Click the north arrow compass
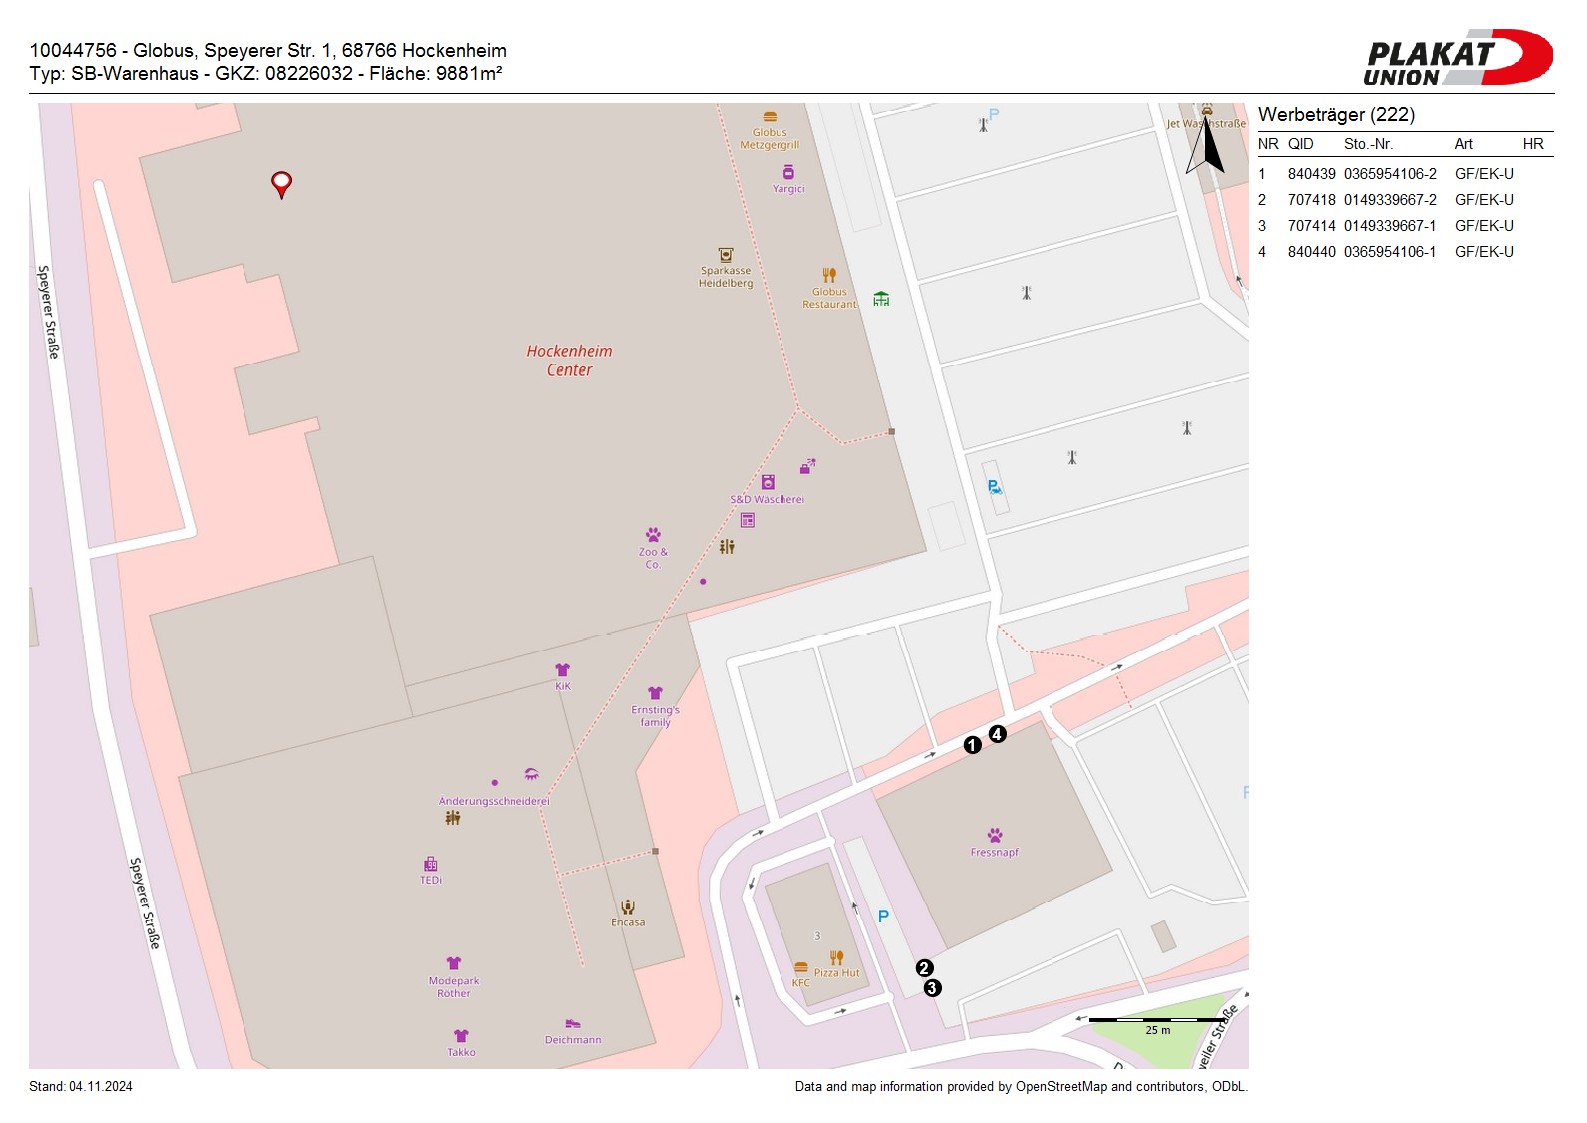Screen dimensions: 1587x1123 [x=1207, y=146]
